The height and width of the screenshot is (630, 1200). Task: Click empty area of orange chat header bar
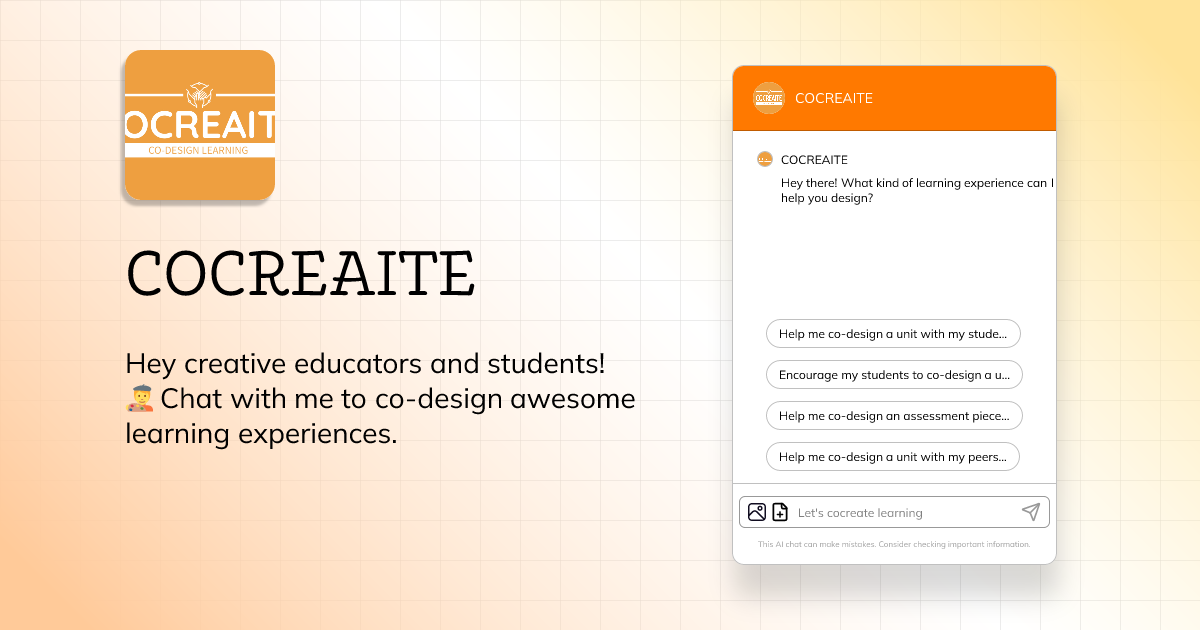click(x=960, y=98)
